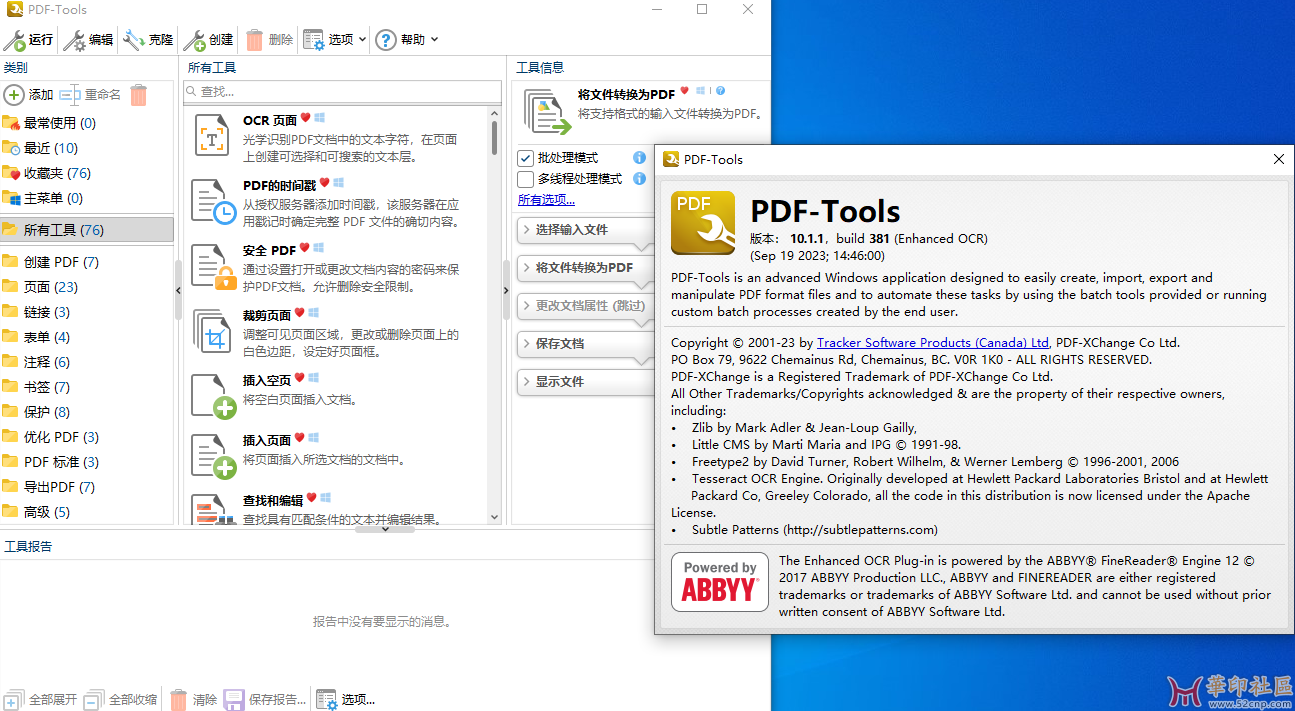Click the 查找 search field
Image resolution: width=1295 pixels, height=711 pixels.
(x=342, y=92)
